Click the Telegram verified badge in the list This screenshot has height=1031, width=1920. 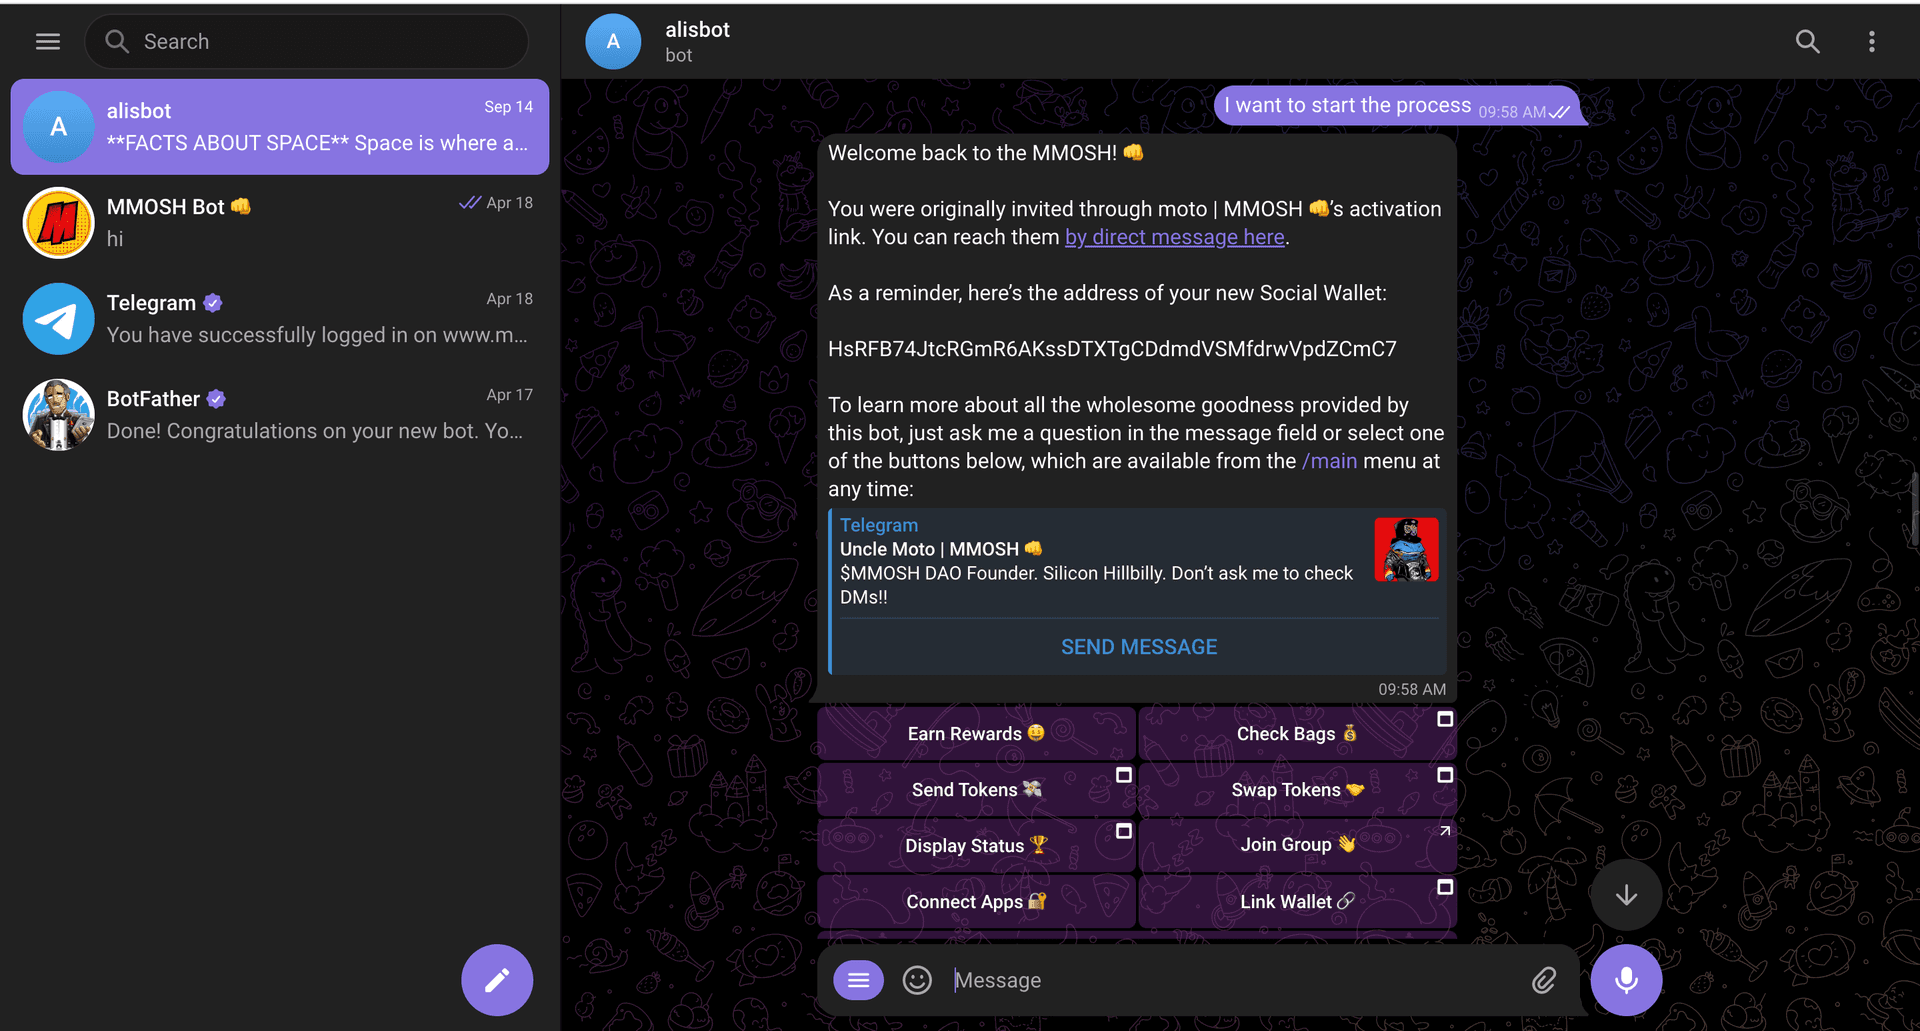point(212,303)
